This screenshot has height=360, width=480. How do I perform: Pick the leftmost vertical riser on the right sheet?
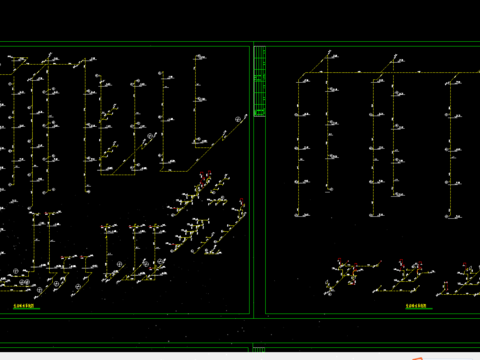pos(298,148)
